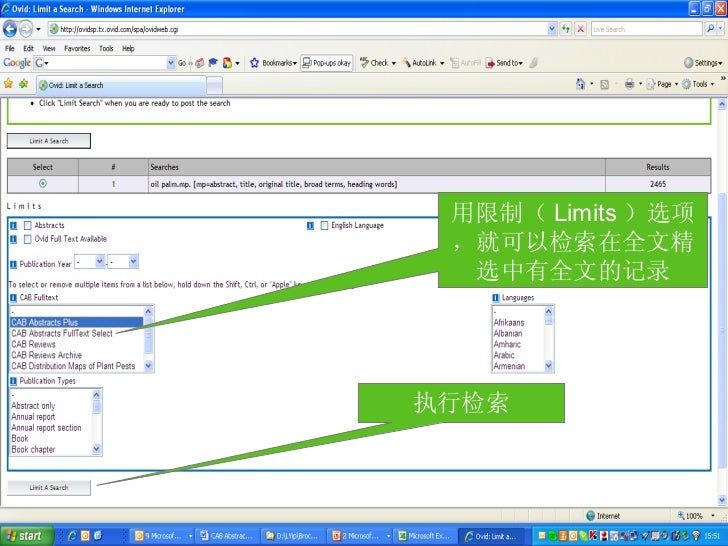Click the top Limit A Search button
728x546 pixels.
coord(49,141)
